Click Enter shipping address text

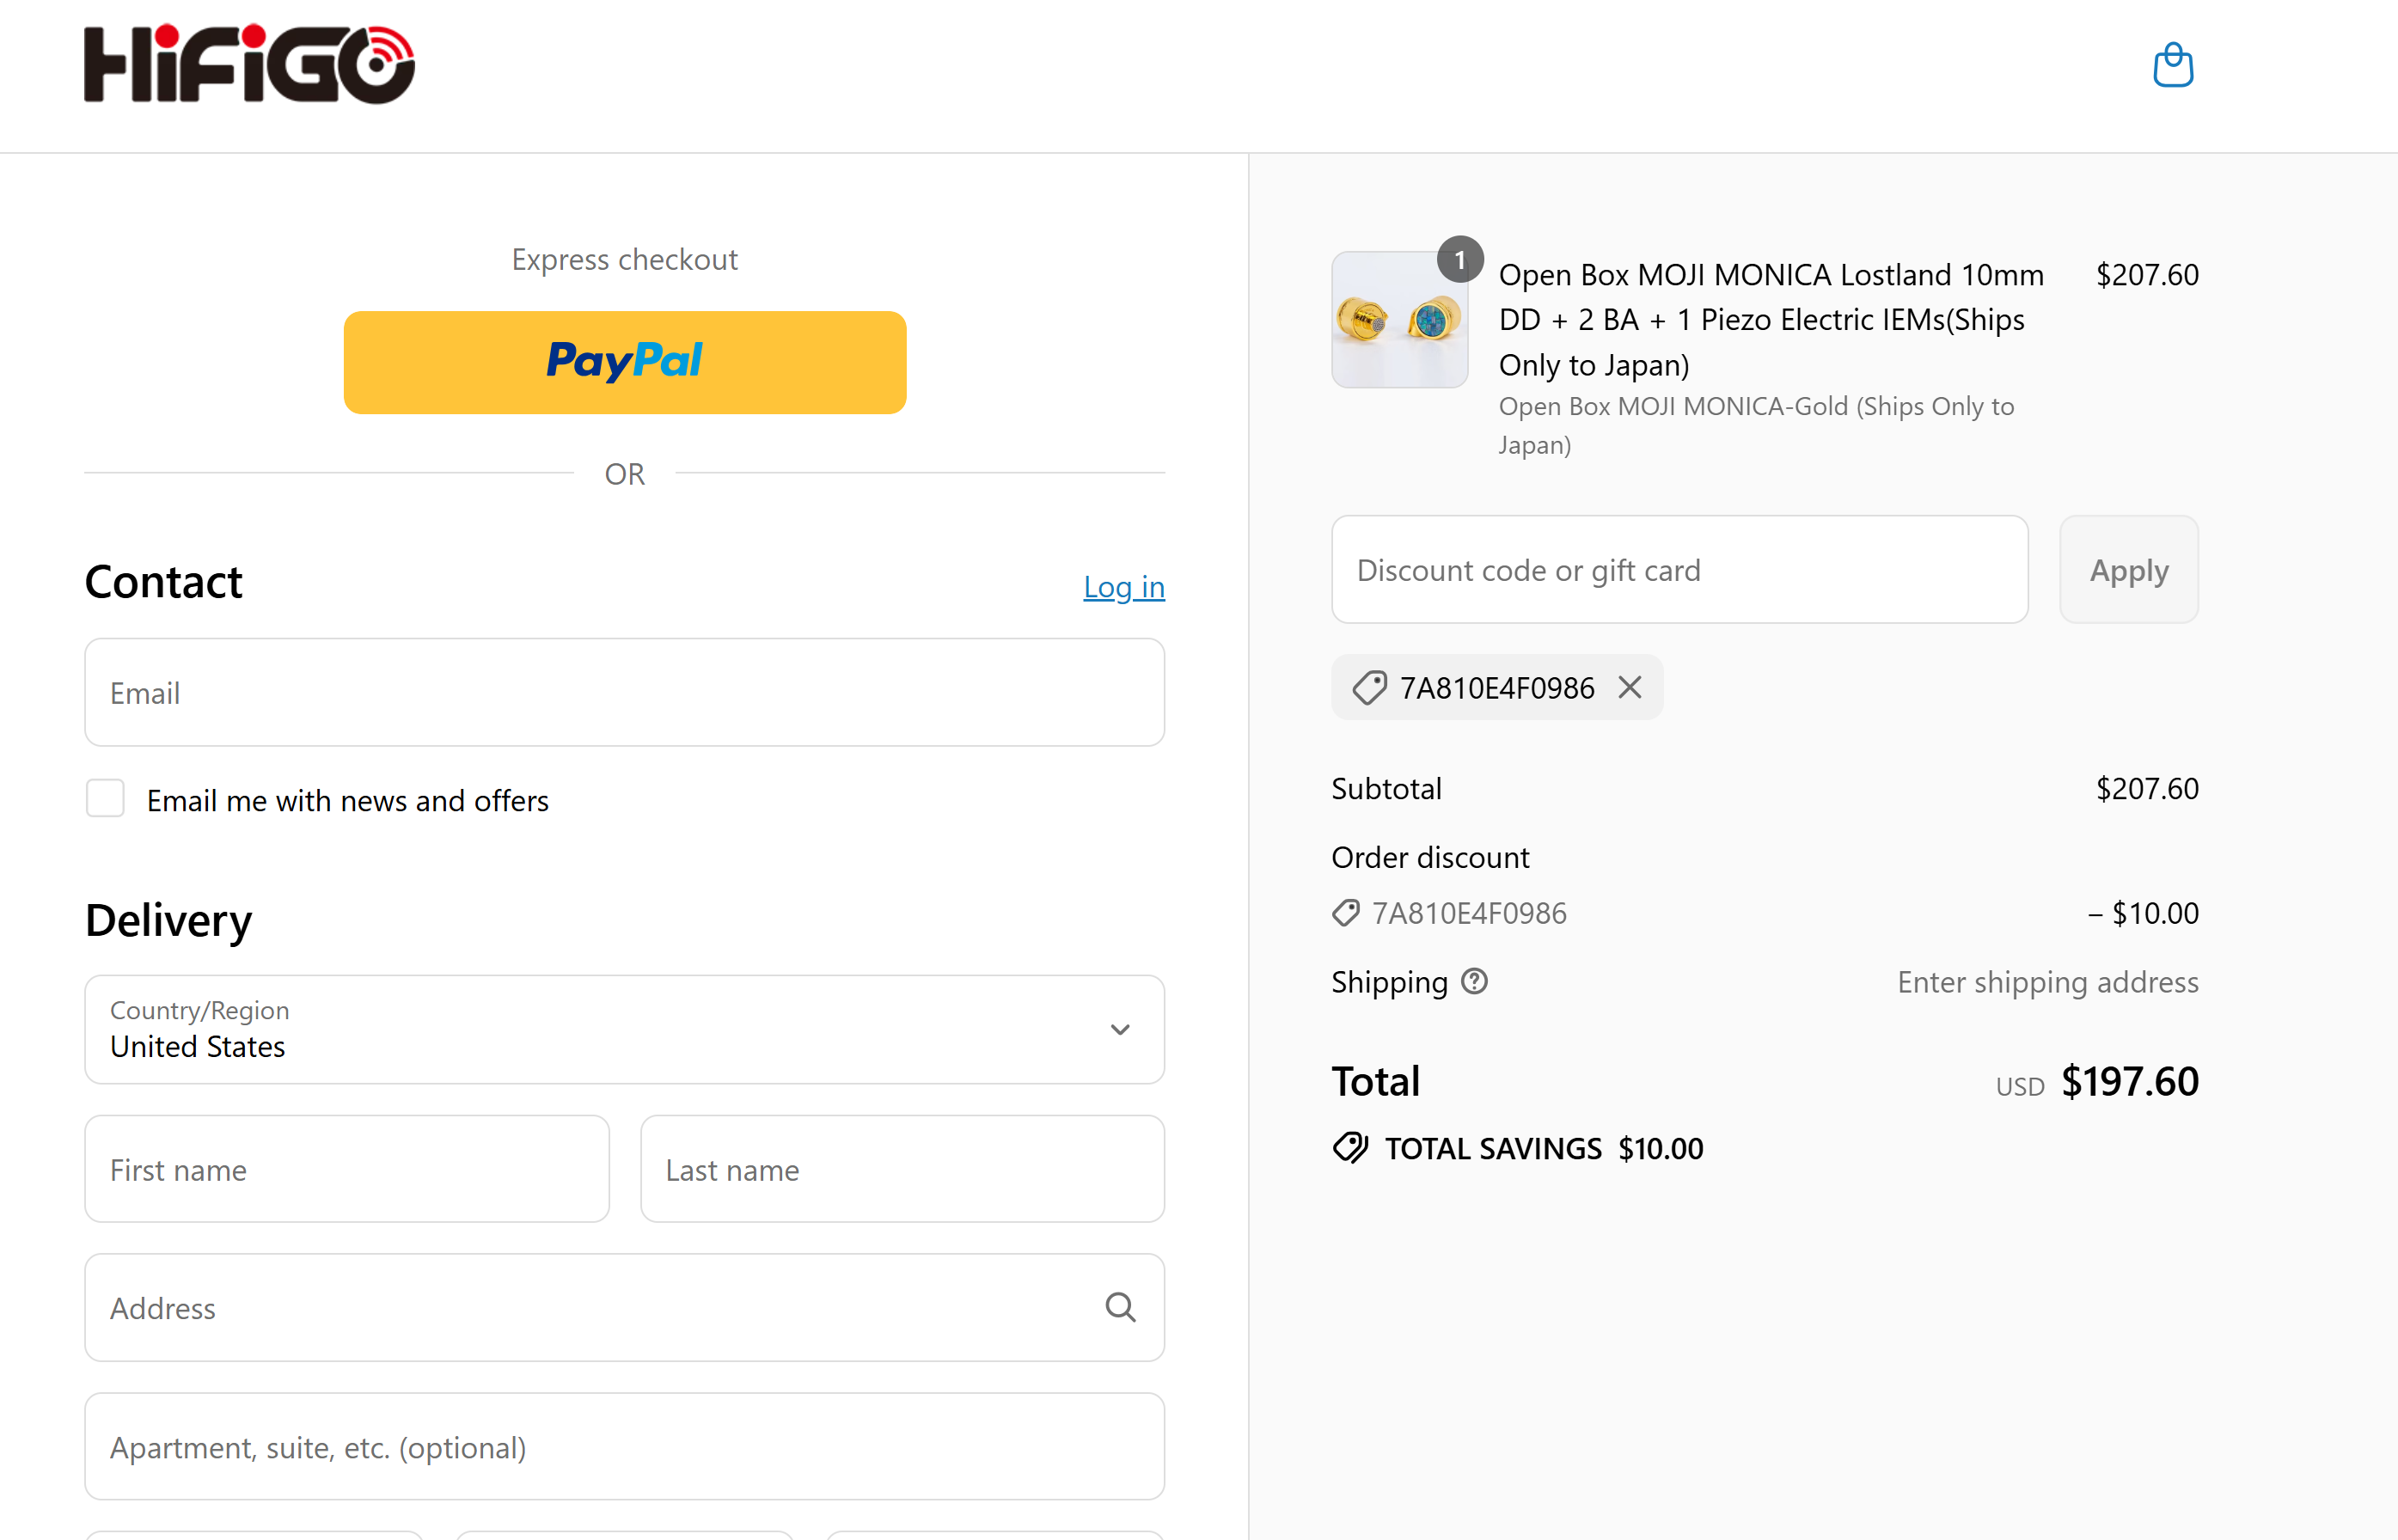tap(2048, 982)
